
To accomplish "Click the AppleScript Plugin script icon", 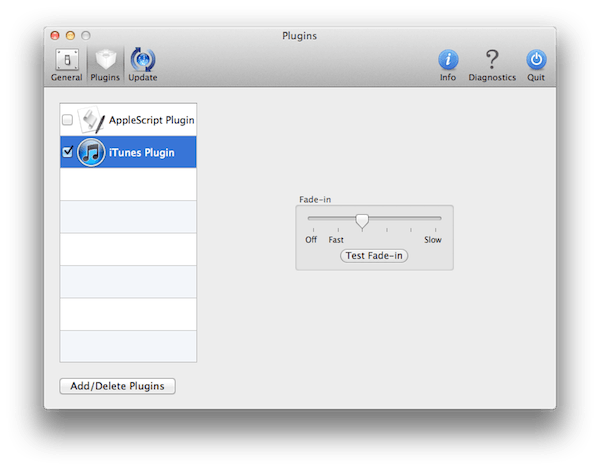I will coord(91,120).
